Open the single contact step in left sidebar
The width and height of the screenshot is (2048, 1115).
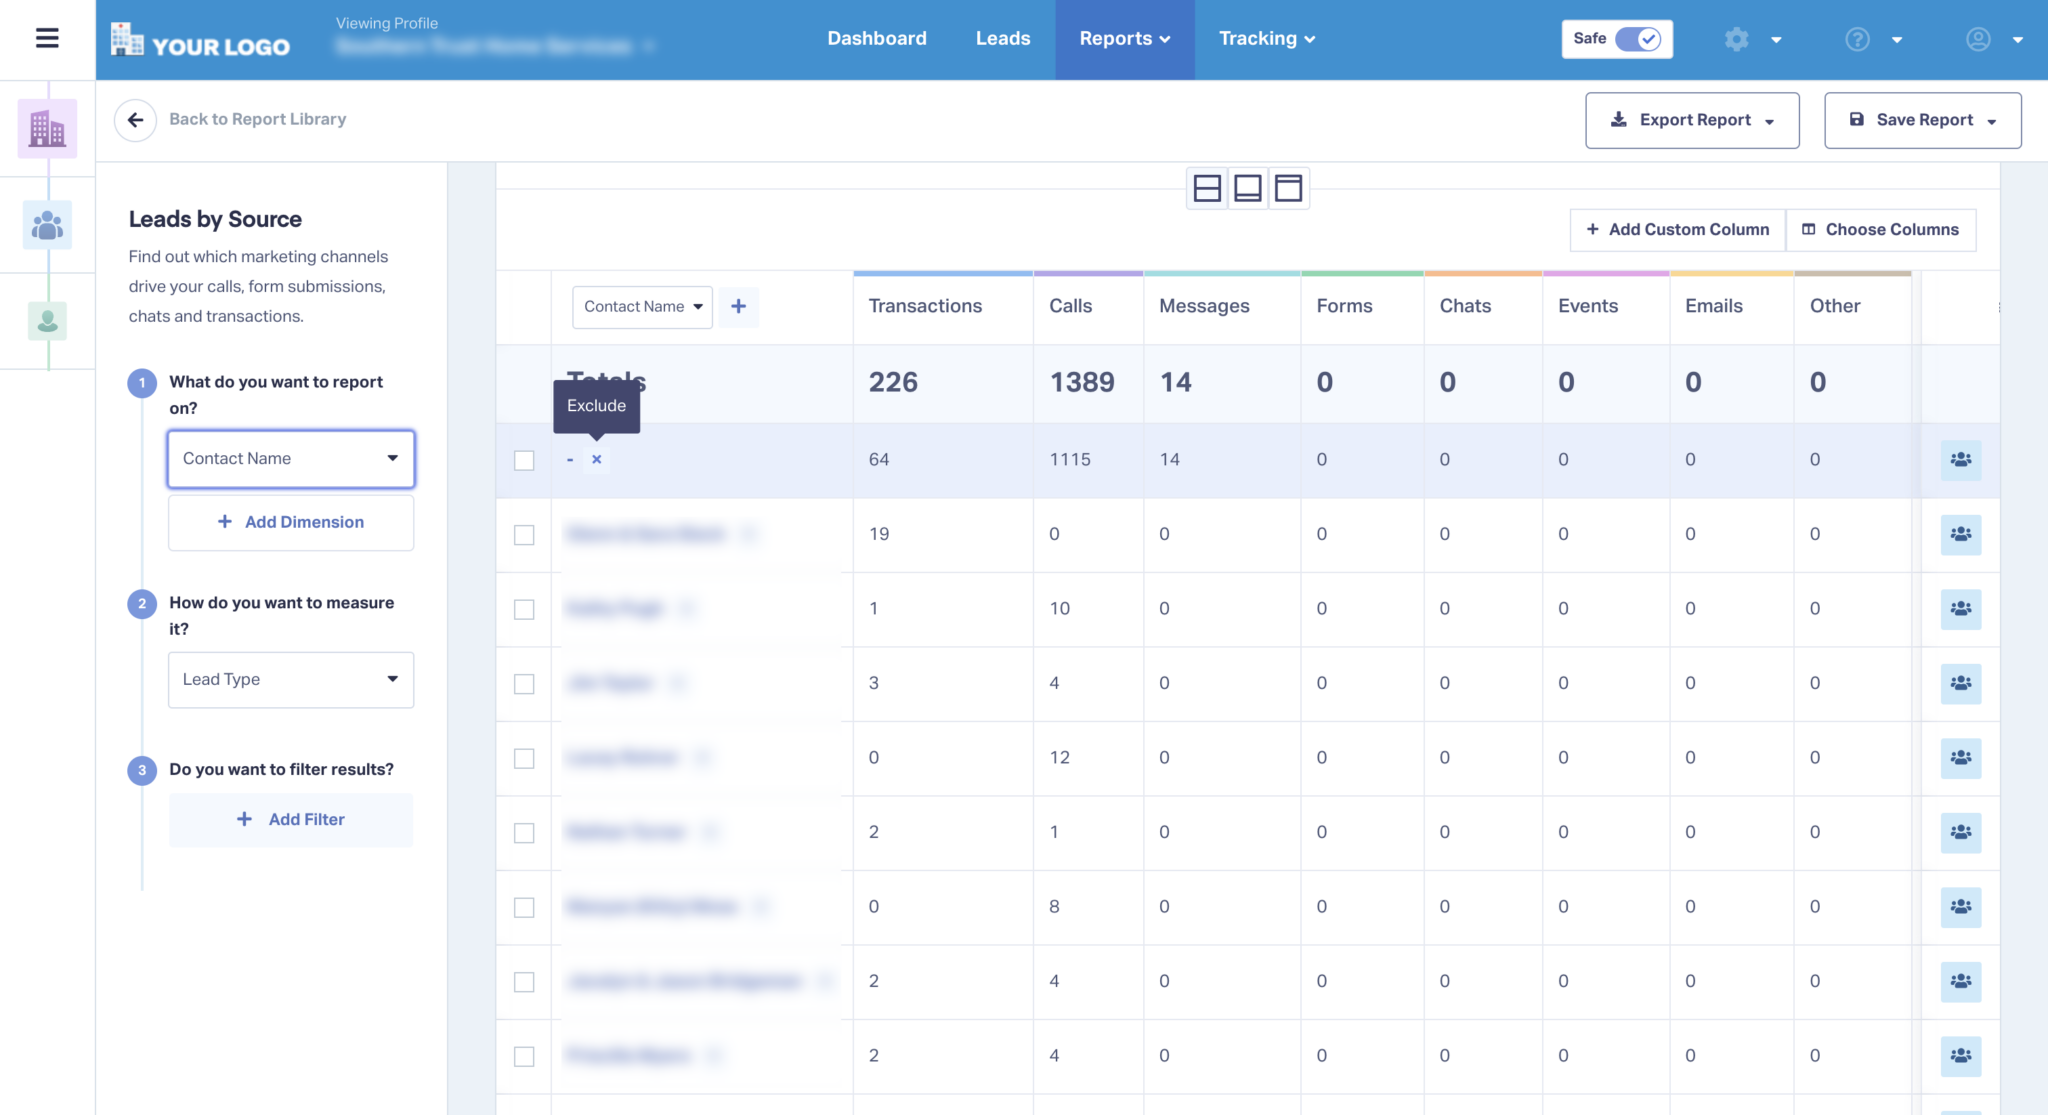46,321
